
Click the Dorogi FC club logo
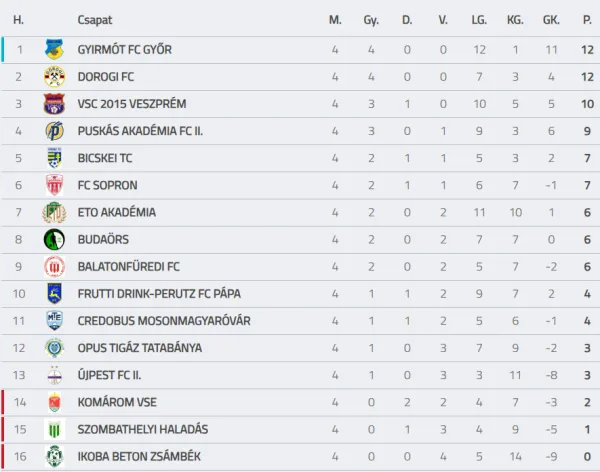(x=53, y=76)
